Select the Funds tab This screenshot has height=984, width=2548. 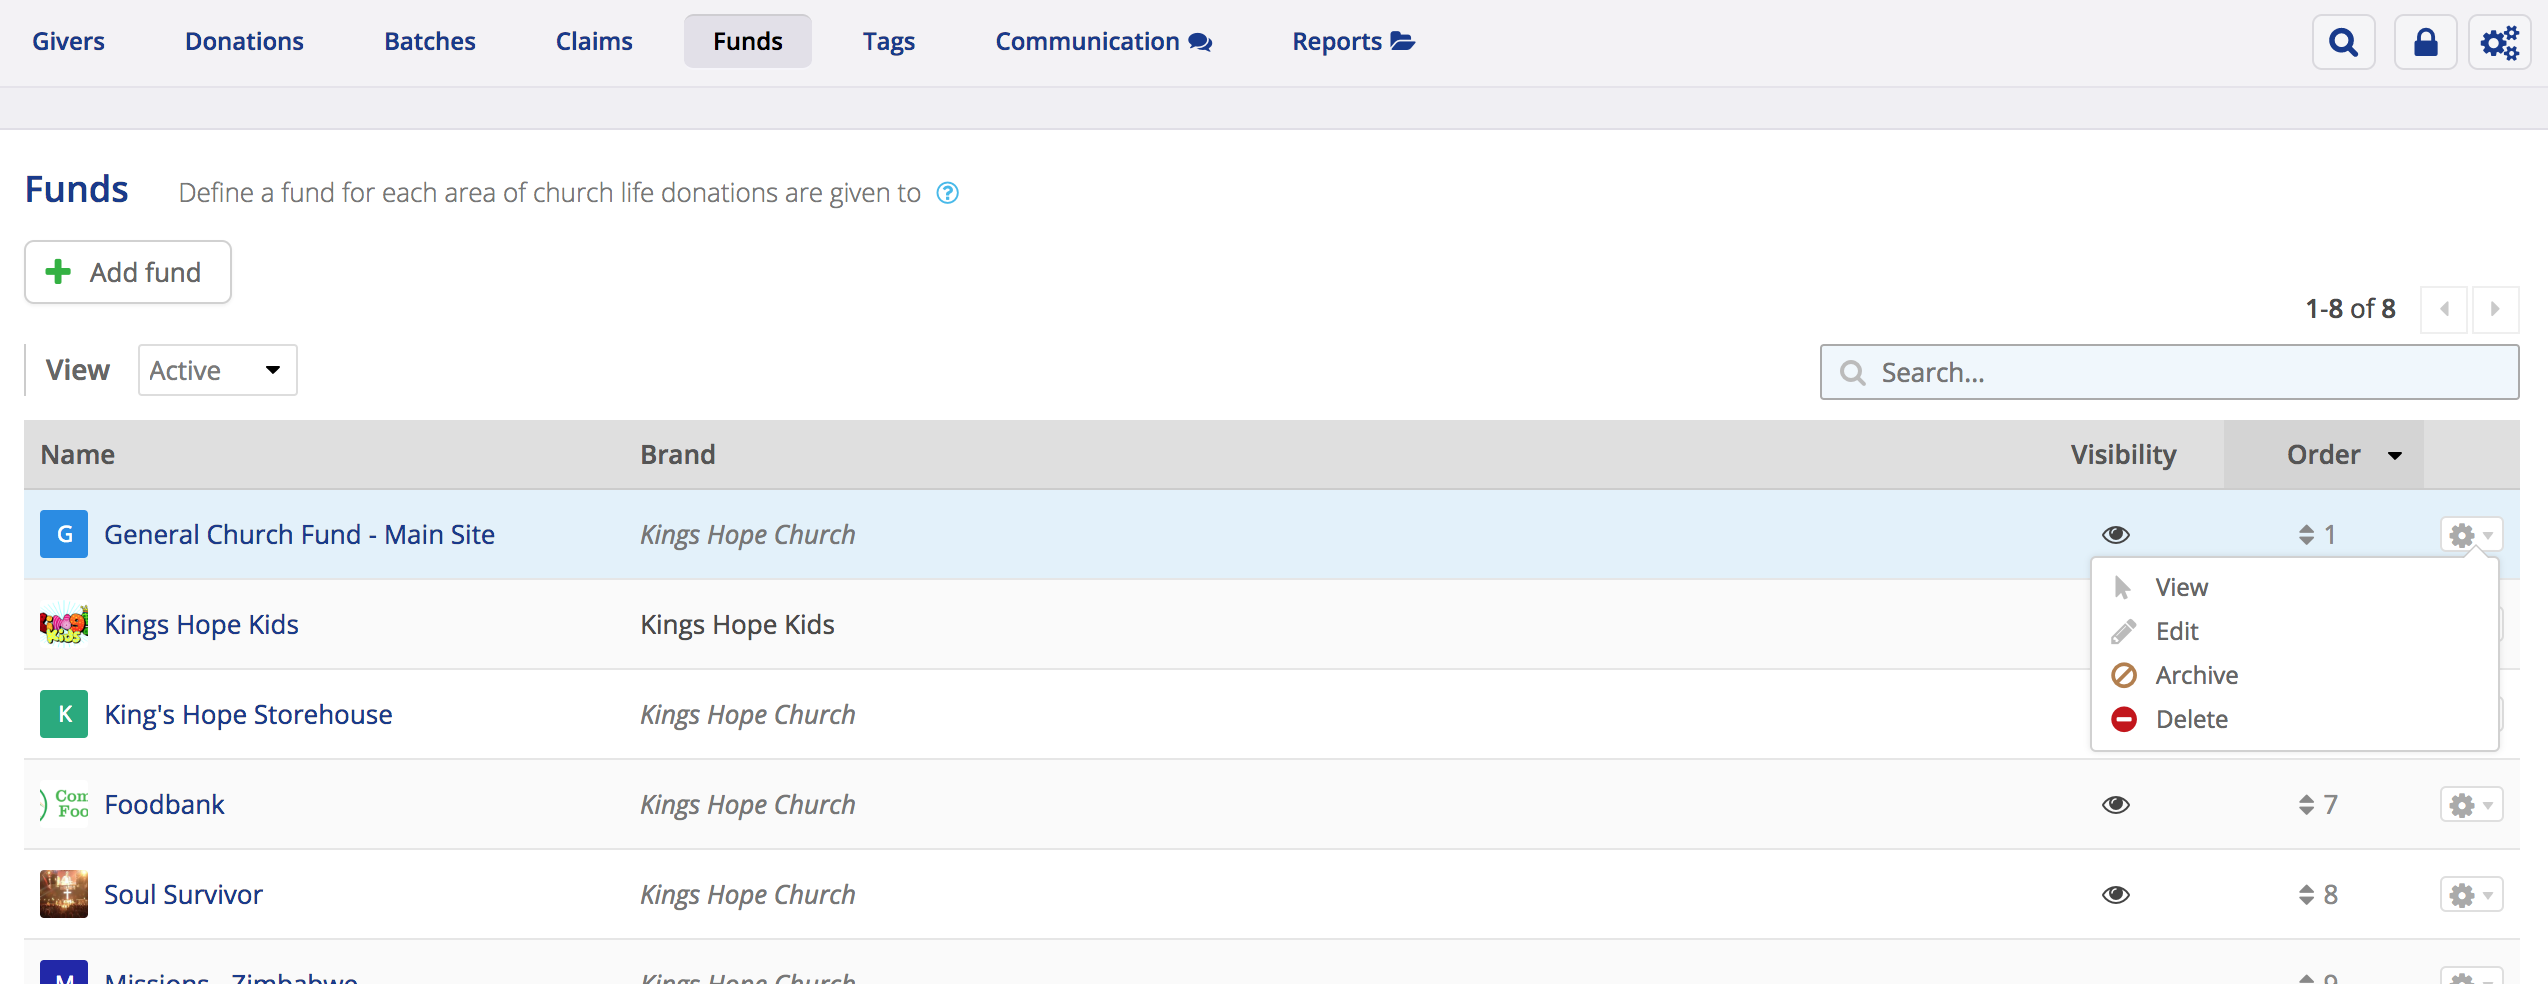(x=748, y=41)
